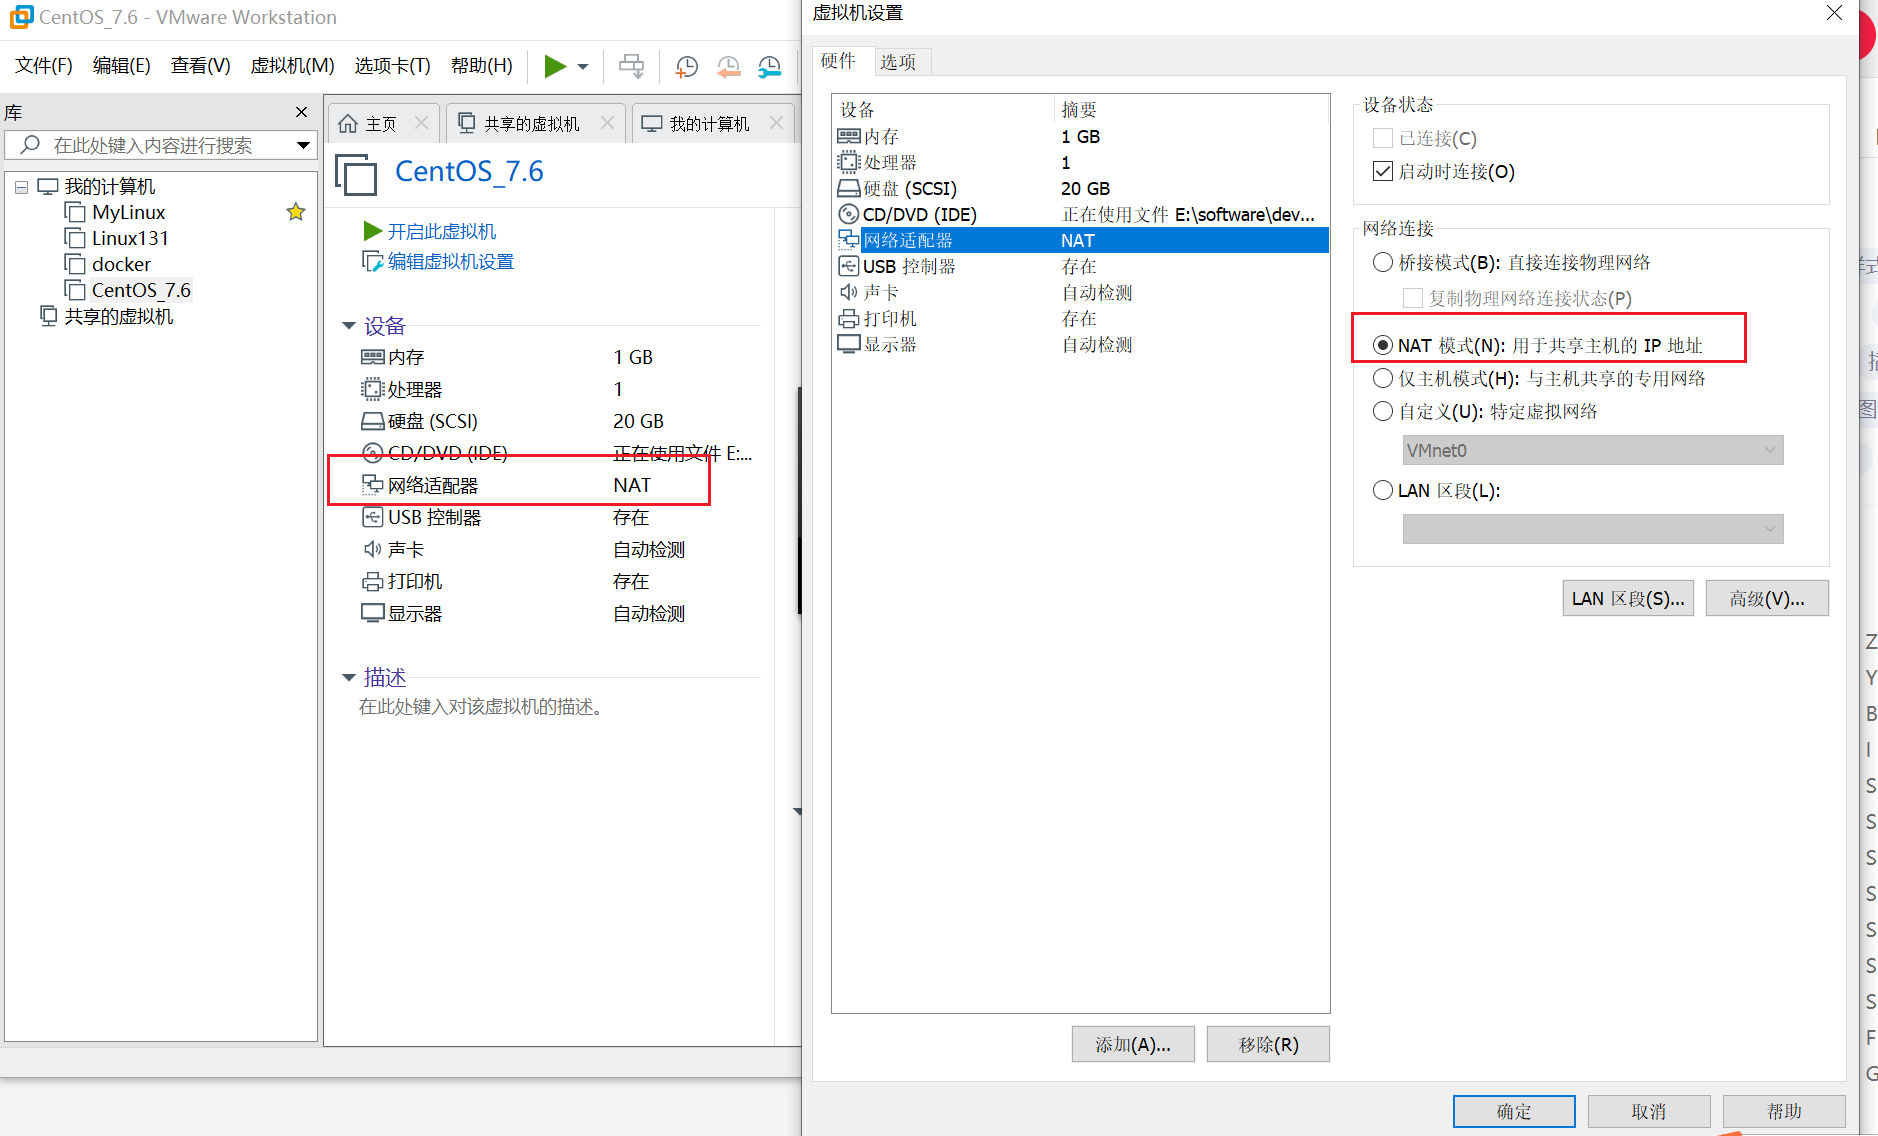The image size is (1878, 1136).
Task: Open the library search dropdown arrow
Action: click(x=302, y=146)
